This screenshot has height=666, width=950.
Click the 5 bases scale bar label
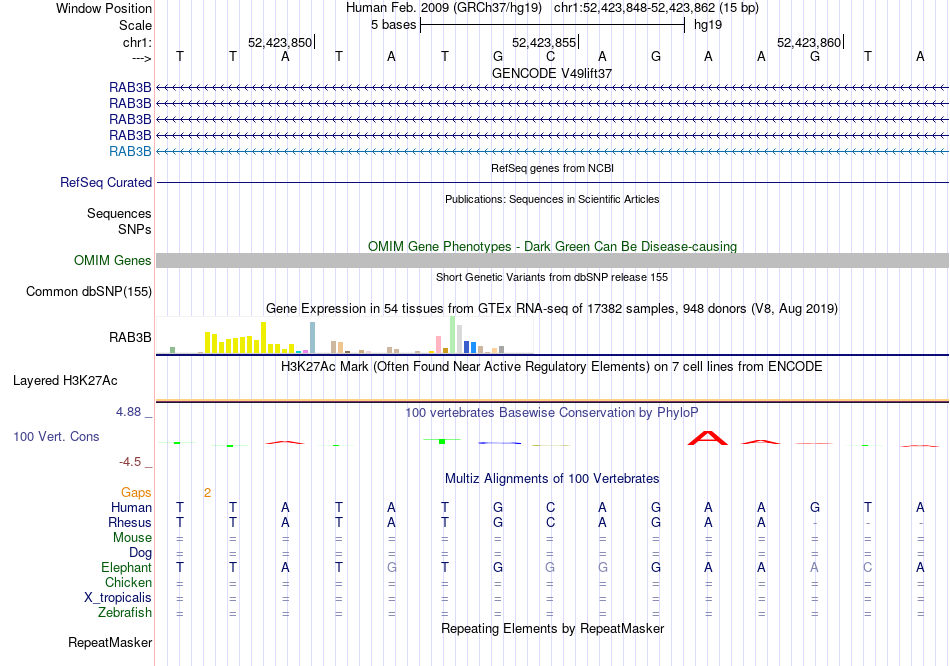tap(394, 25)
